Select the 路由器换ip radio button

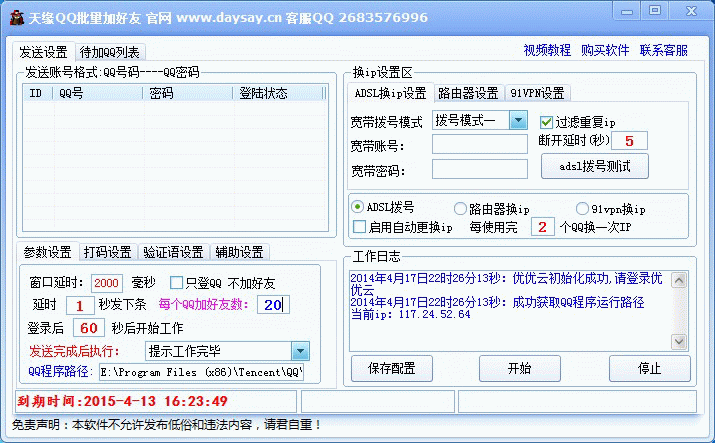click(460, 209)
